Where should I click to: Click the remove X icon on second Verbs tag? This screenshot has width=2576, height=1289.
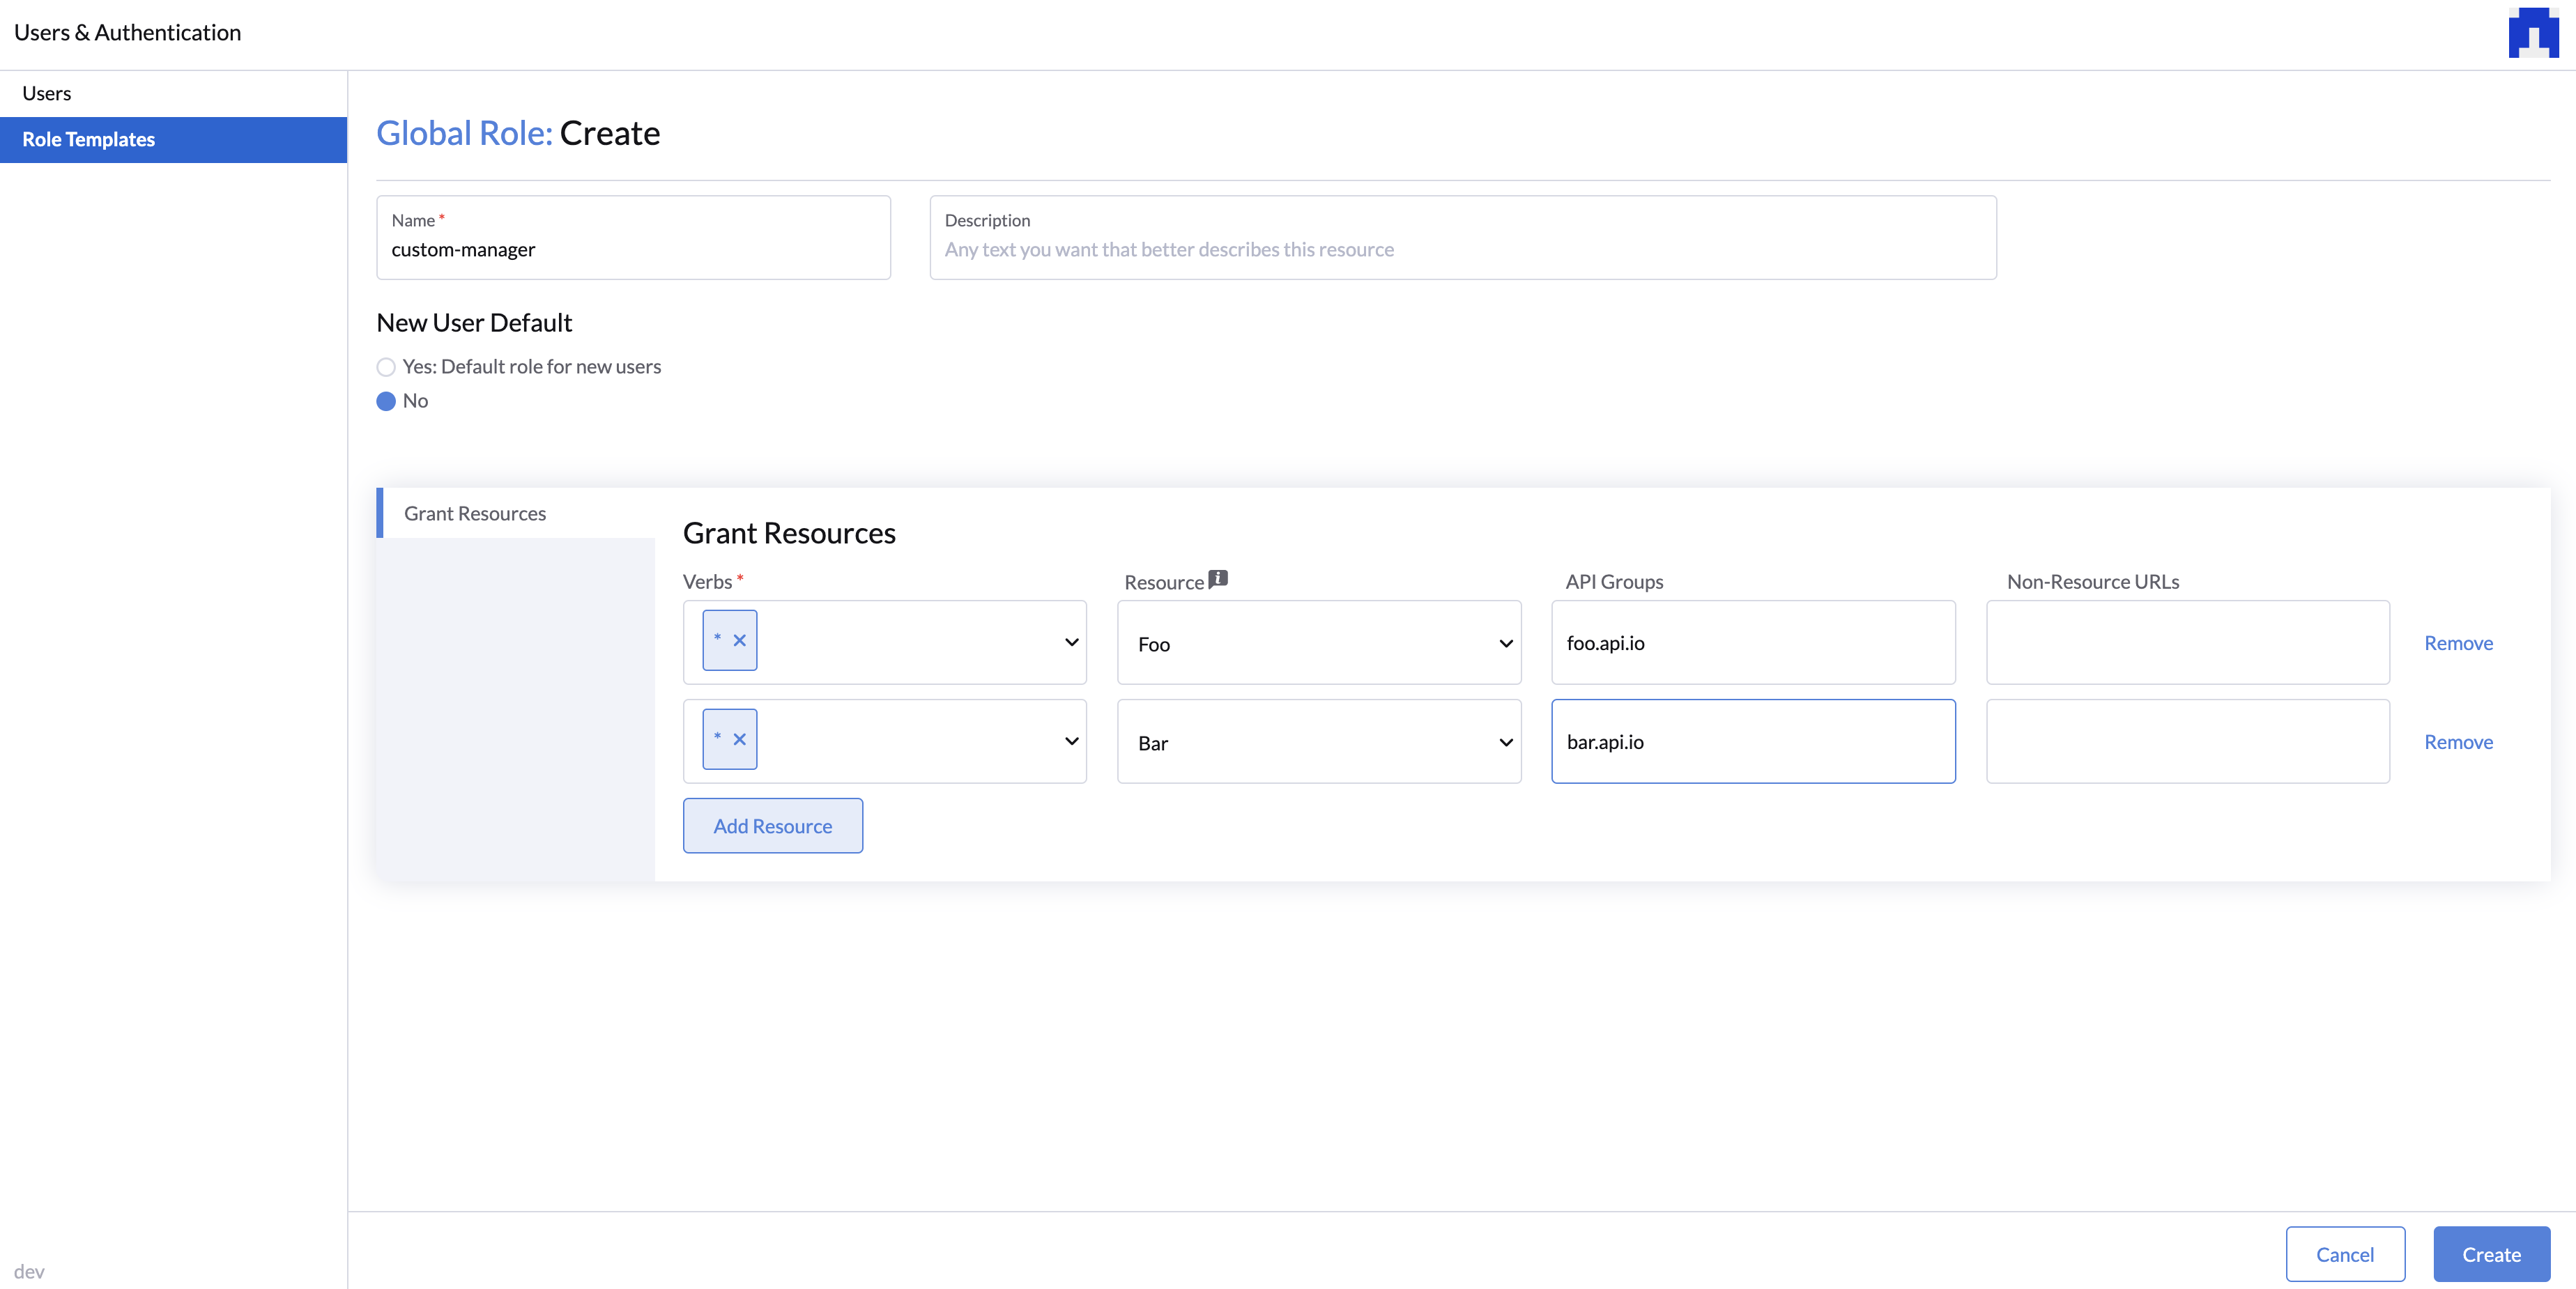pos(738,740)
